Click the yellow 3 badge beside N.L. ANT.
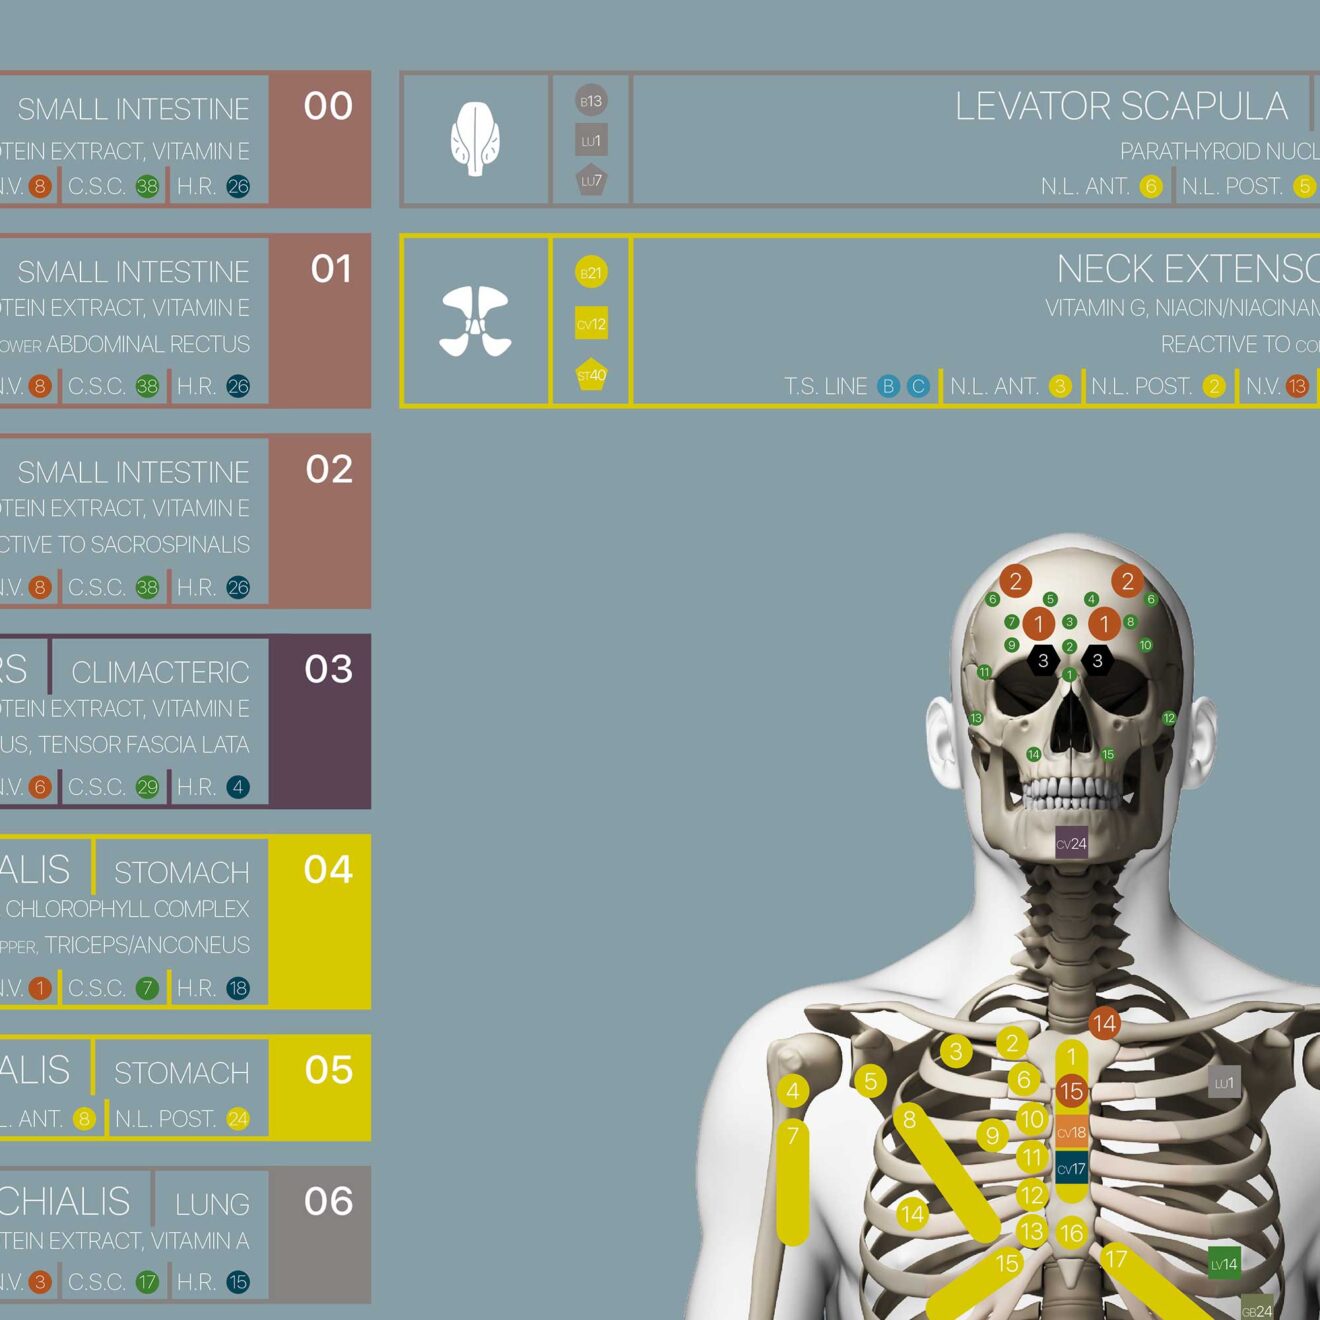 tap(1060, 386)
